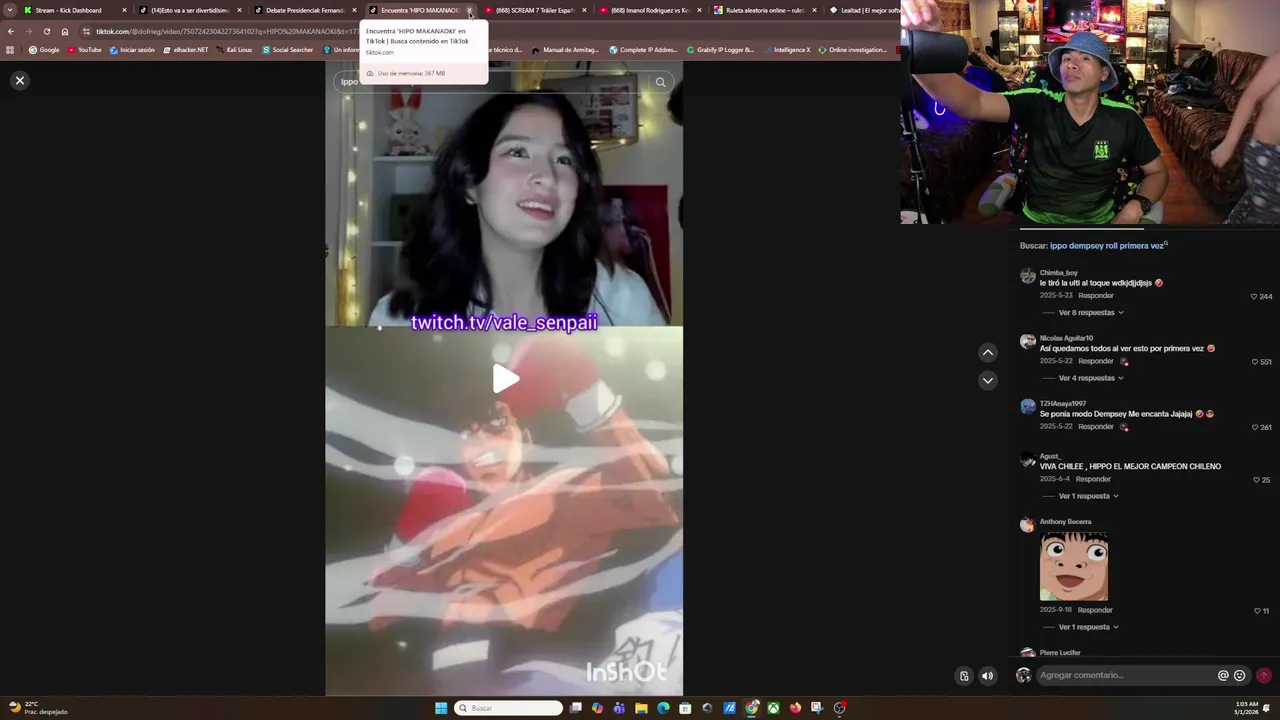
Task: Switch to 'Ruleta aleatoria online' tab
Action: click(x=764, y=10)
